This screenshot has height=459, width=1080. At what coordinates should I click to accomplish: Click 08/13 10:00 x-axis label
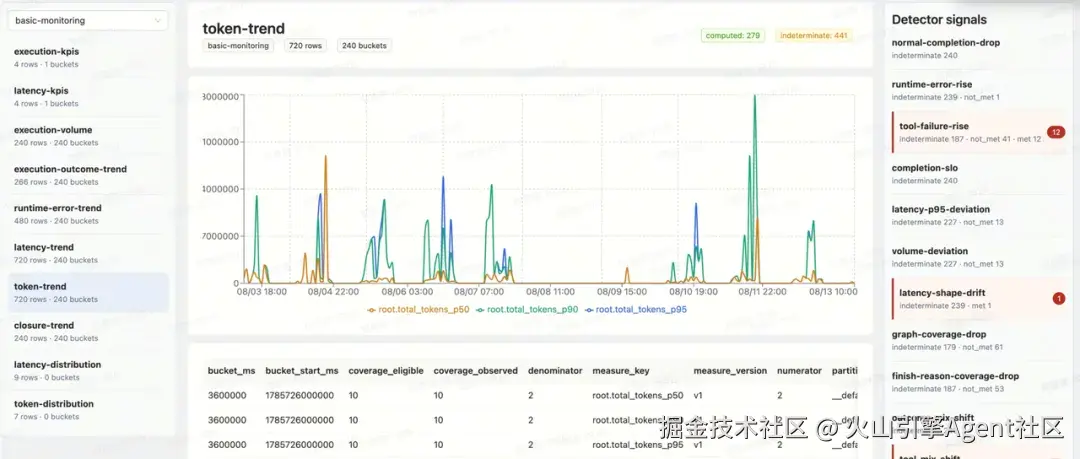pos(832,292)
